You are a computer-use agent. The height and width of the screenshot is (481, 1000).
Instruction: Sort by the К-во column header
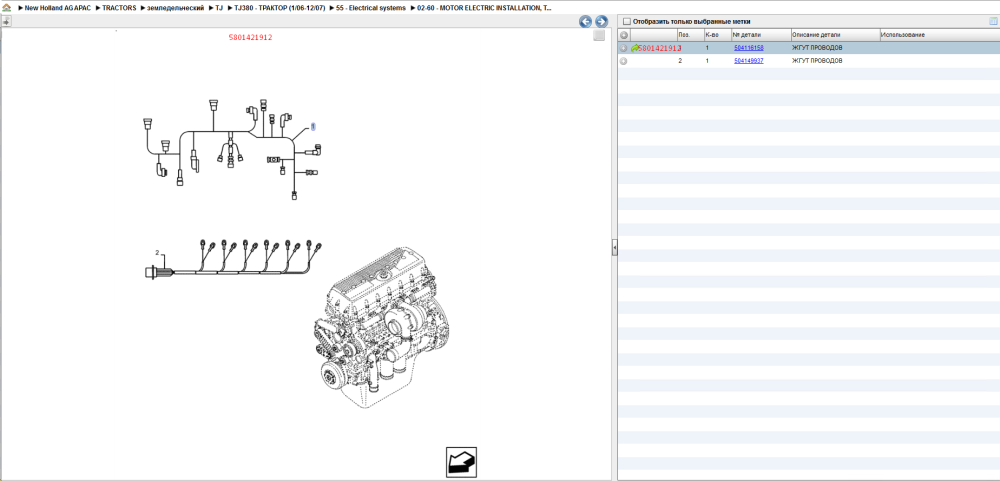[x=717, y=34]
